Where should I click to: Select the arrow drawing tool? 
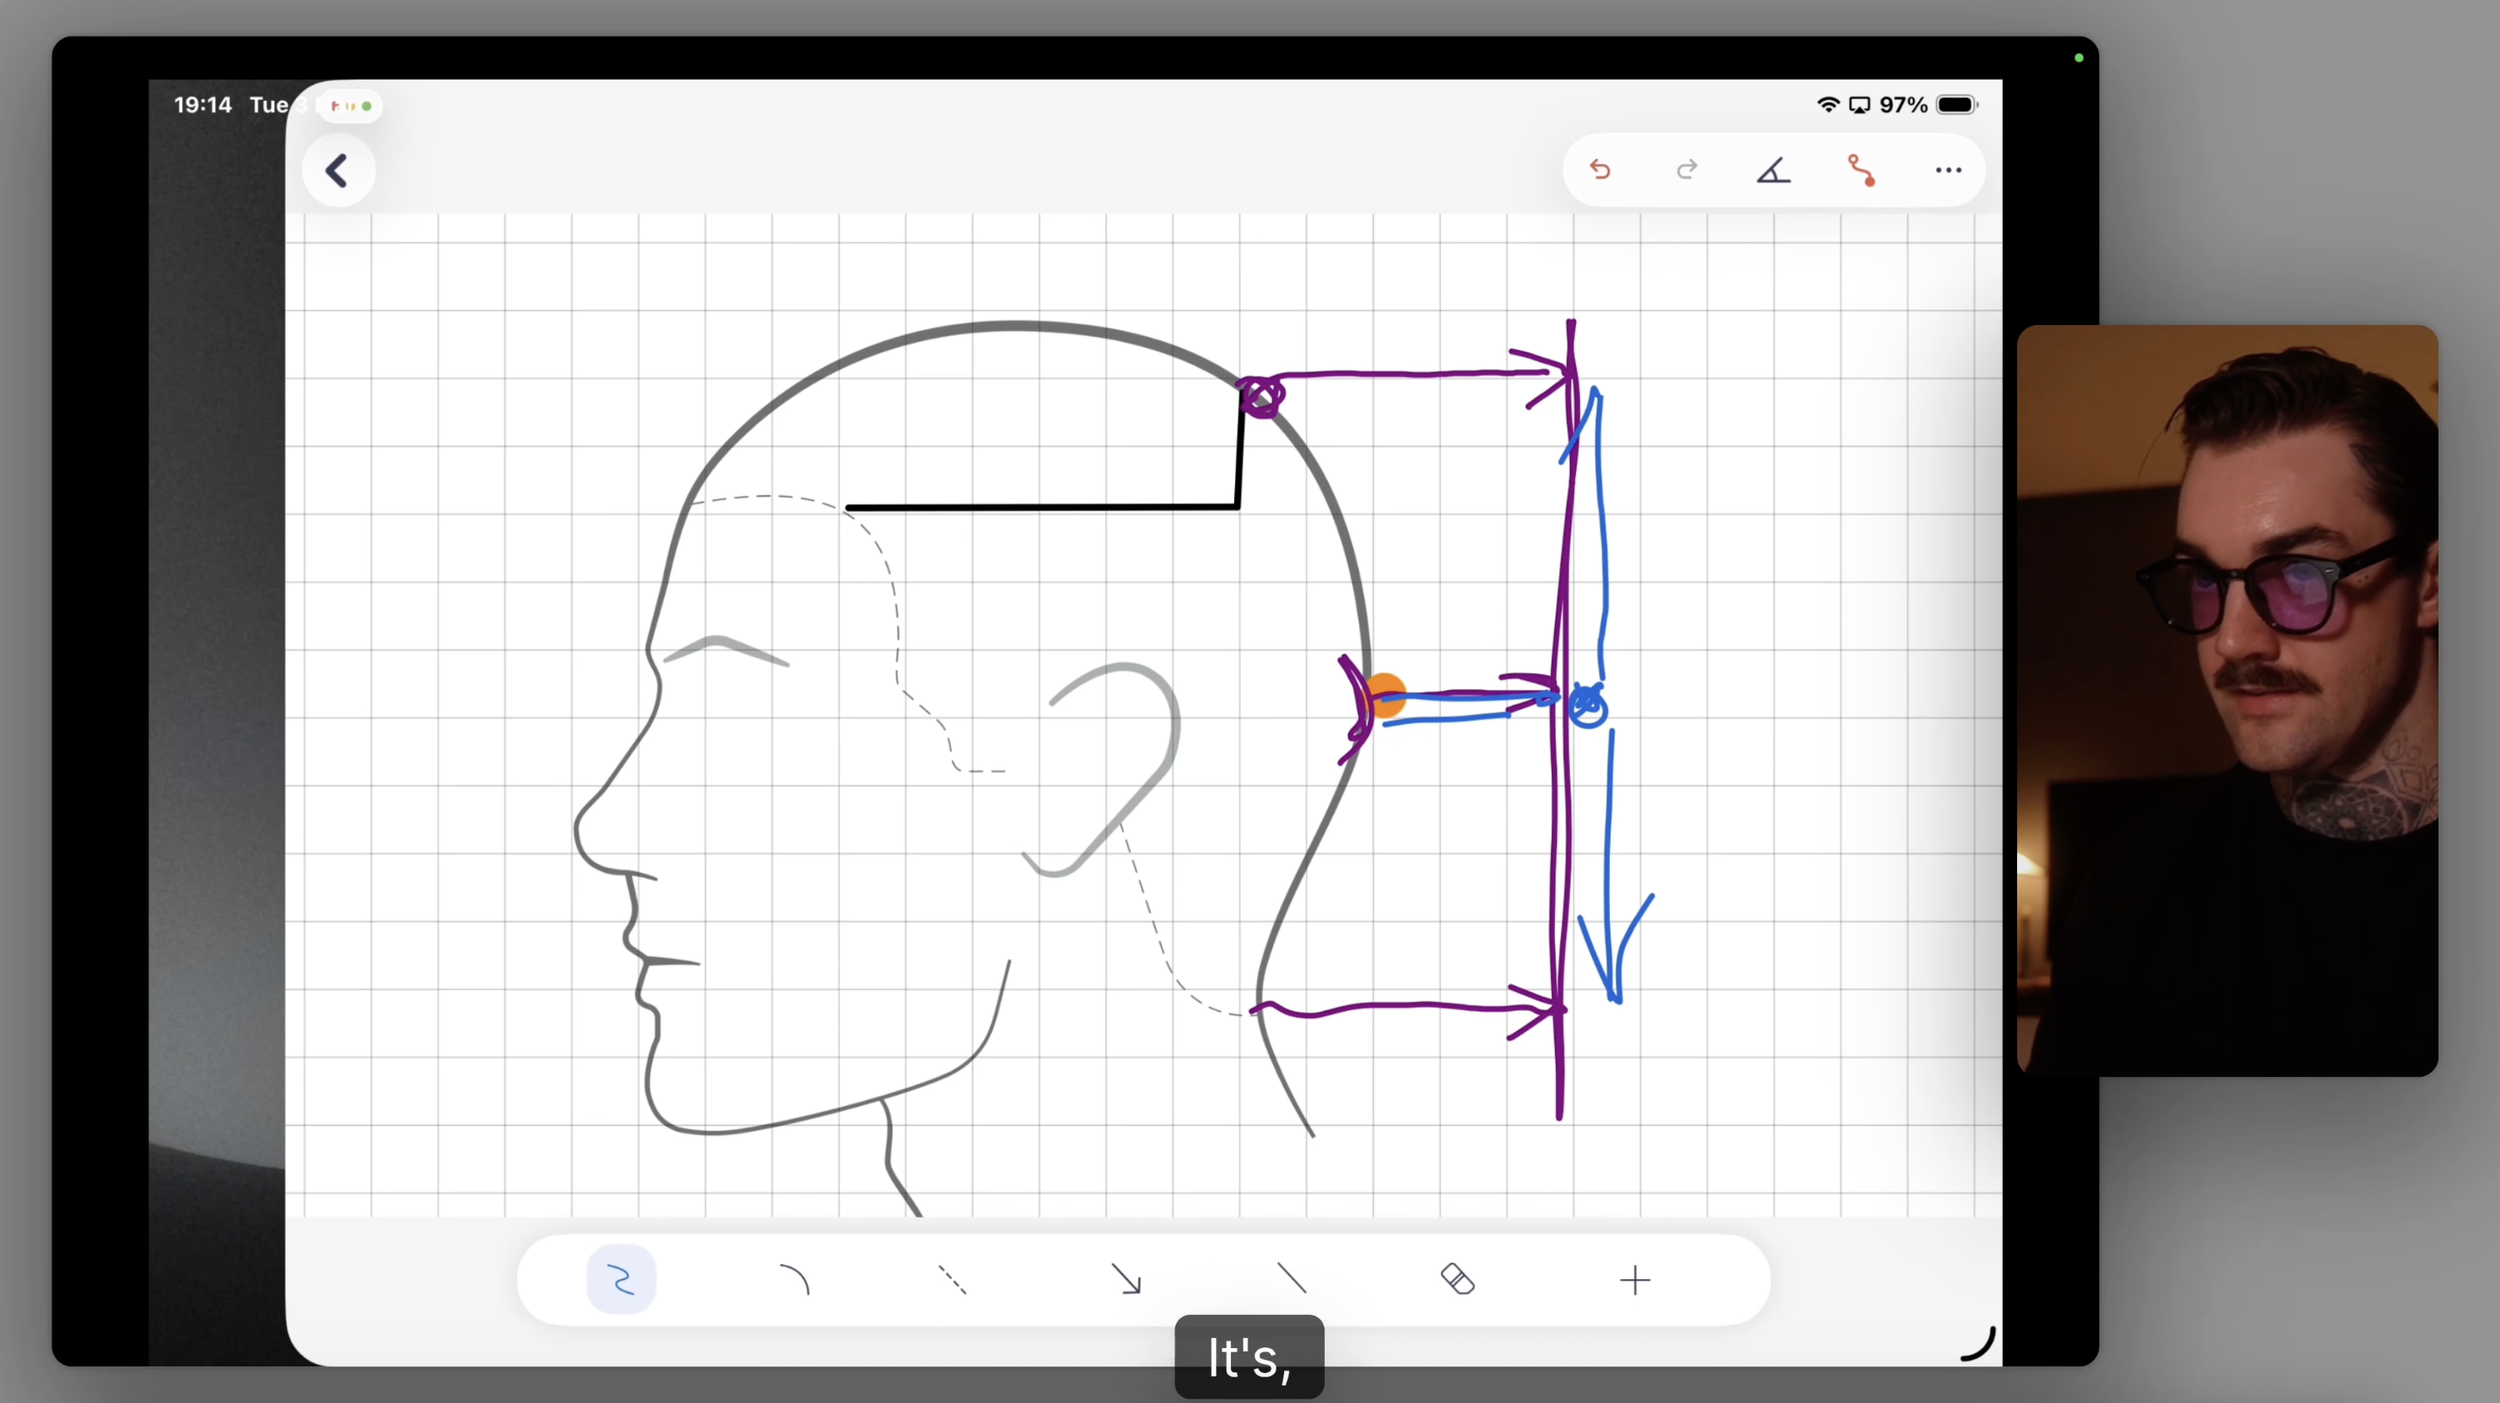[1126, 1280]
